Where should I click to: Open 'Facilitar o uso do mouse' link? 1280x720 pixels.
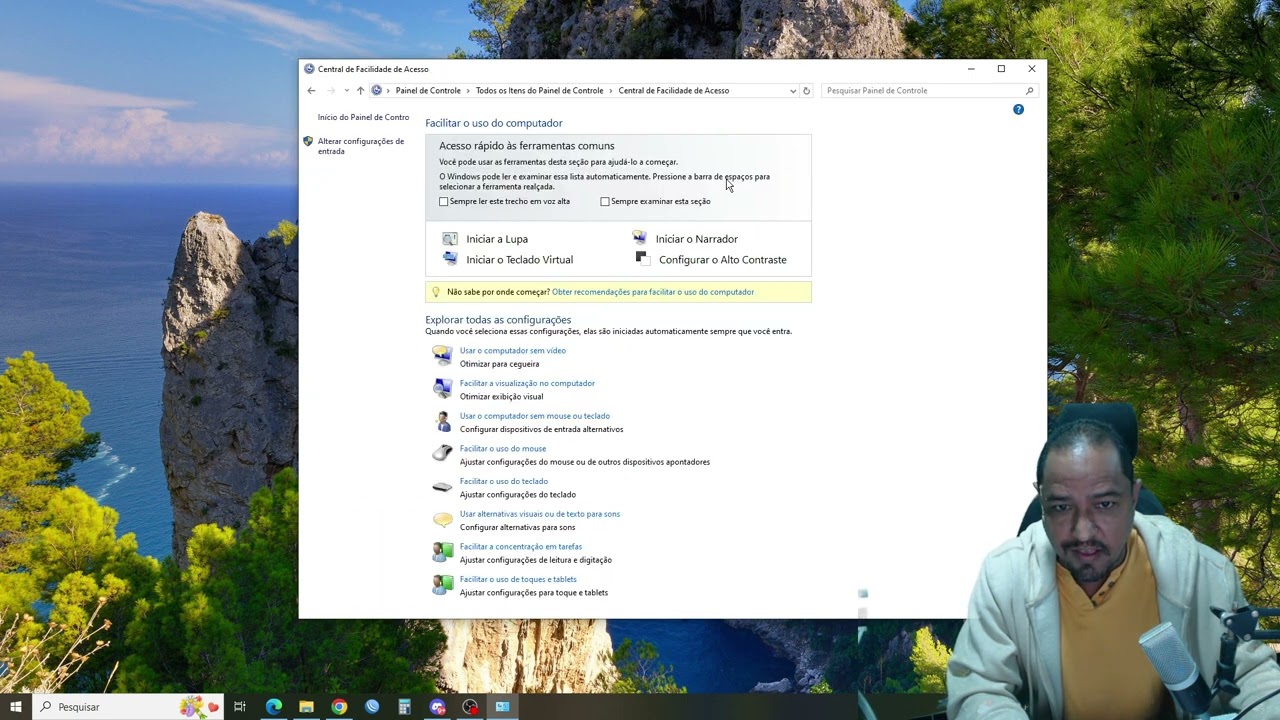(503, 449)
